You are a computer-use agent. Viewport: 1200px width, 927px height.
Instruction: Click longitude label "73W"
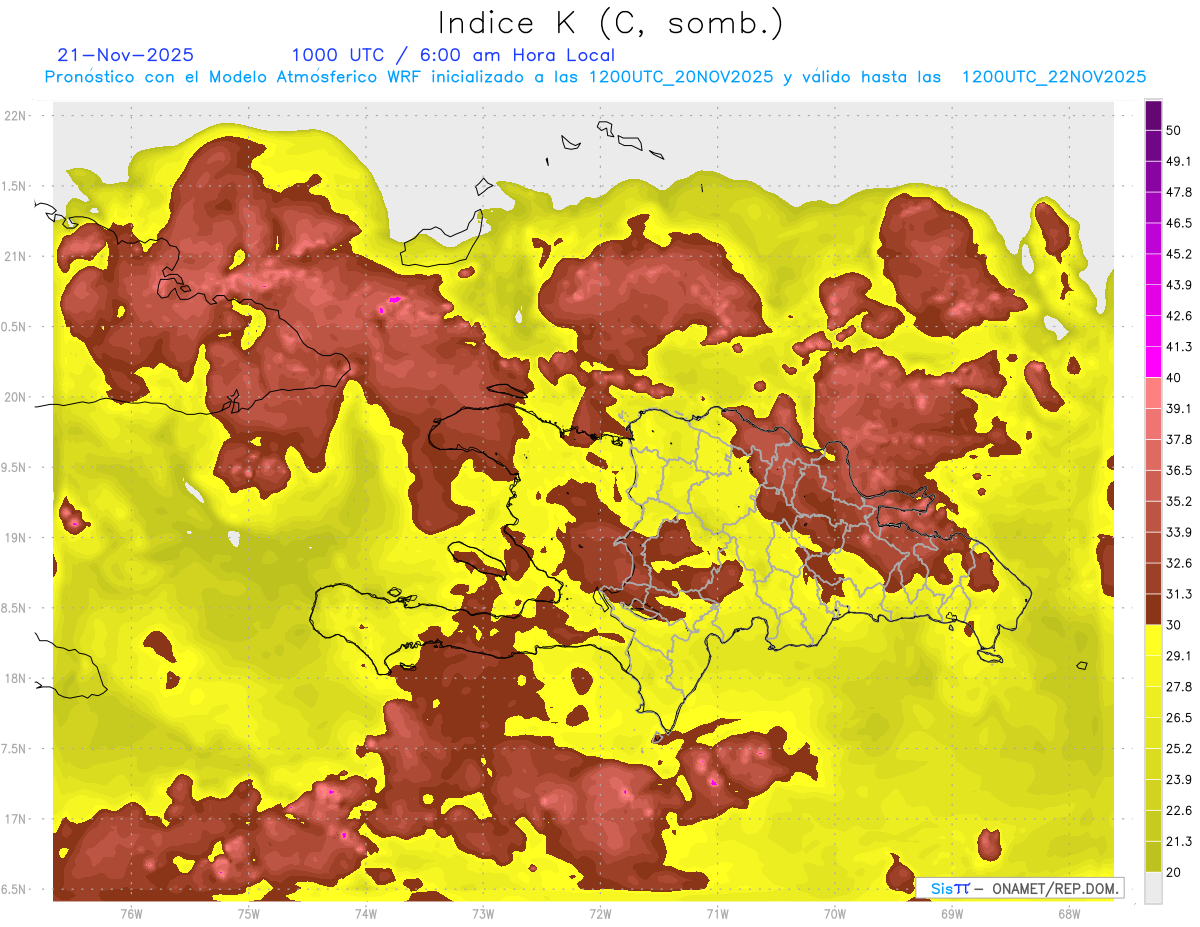pyautogui.click(x=483, y=914)
